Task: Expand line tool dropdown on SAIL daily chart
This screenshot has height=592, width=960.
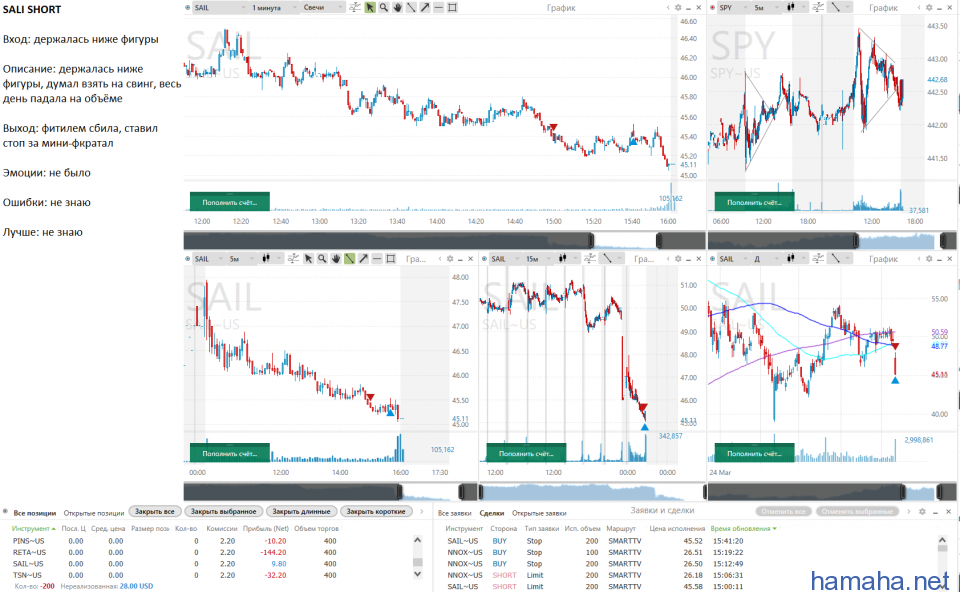Action: pyautogui.click(x=848, y=259)
